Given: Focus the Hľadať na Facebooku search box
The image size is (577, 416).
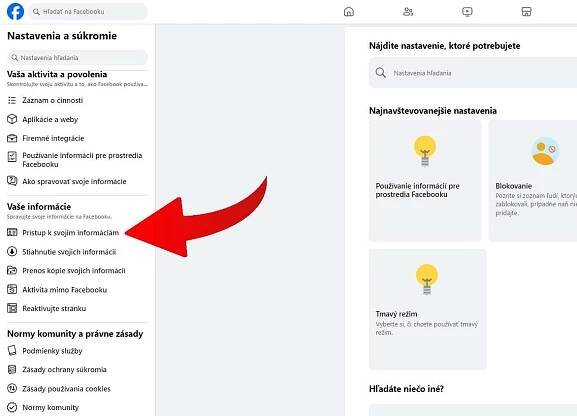Looking at the screenshot, I should [x=88, y=12].
